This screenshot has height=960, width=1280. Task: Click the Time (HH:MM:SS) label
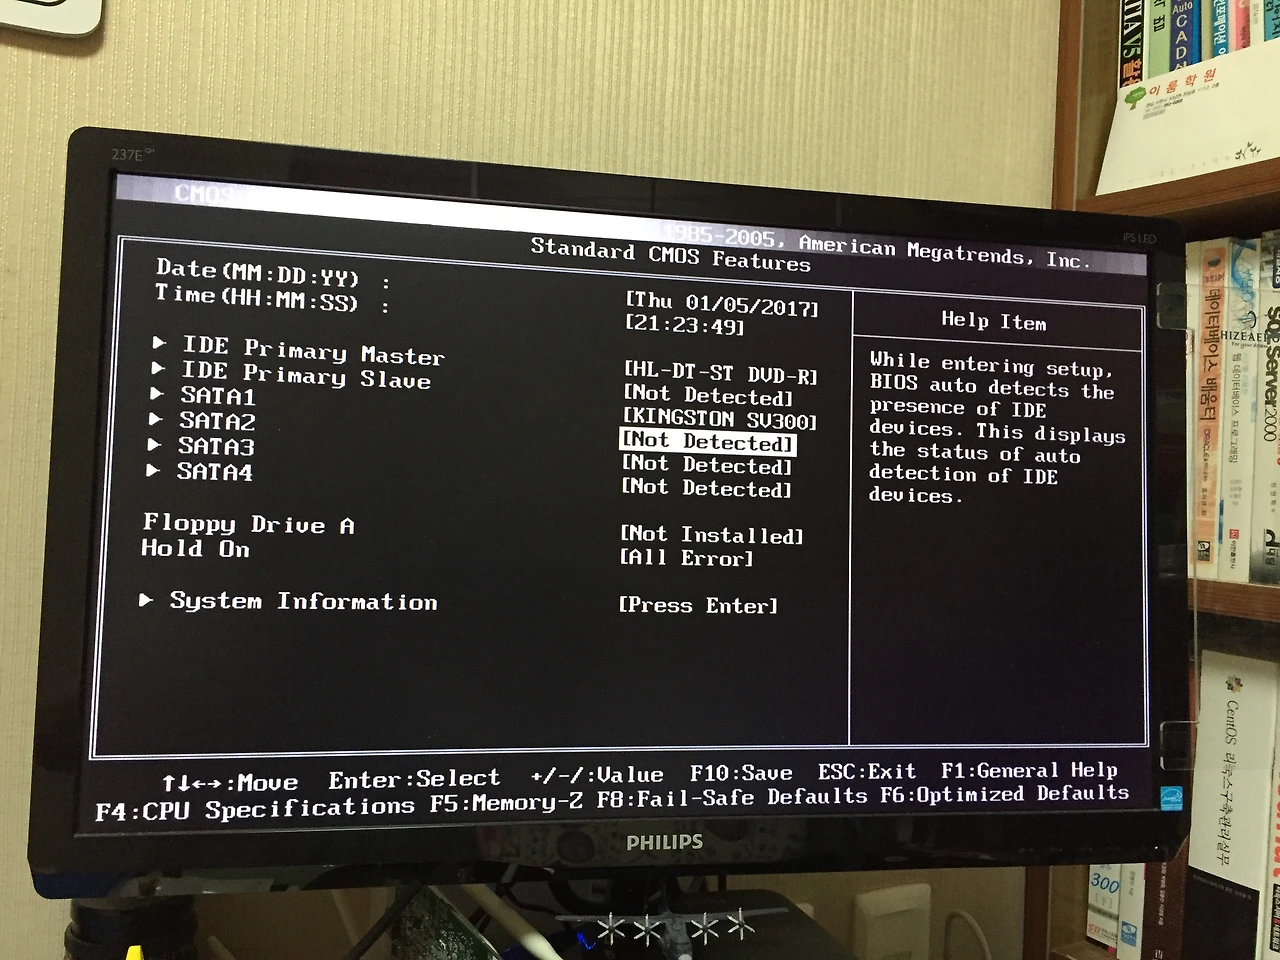point(256,297)
